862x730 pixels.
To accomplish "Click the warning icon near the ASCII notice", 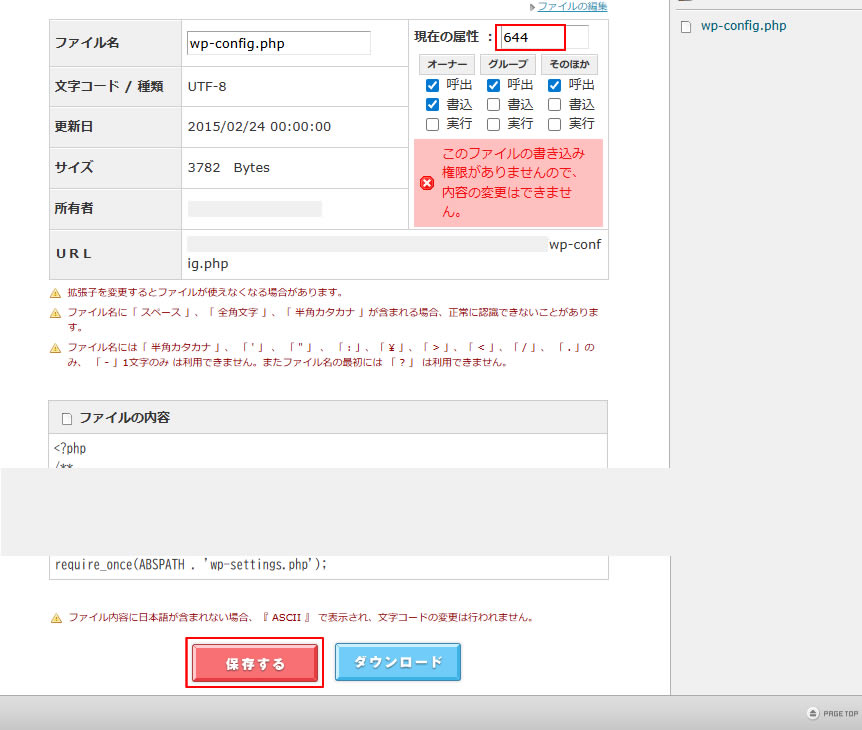I will tap(54, 617).
